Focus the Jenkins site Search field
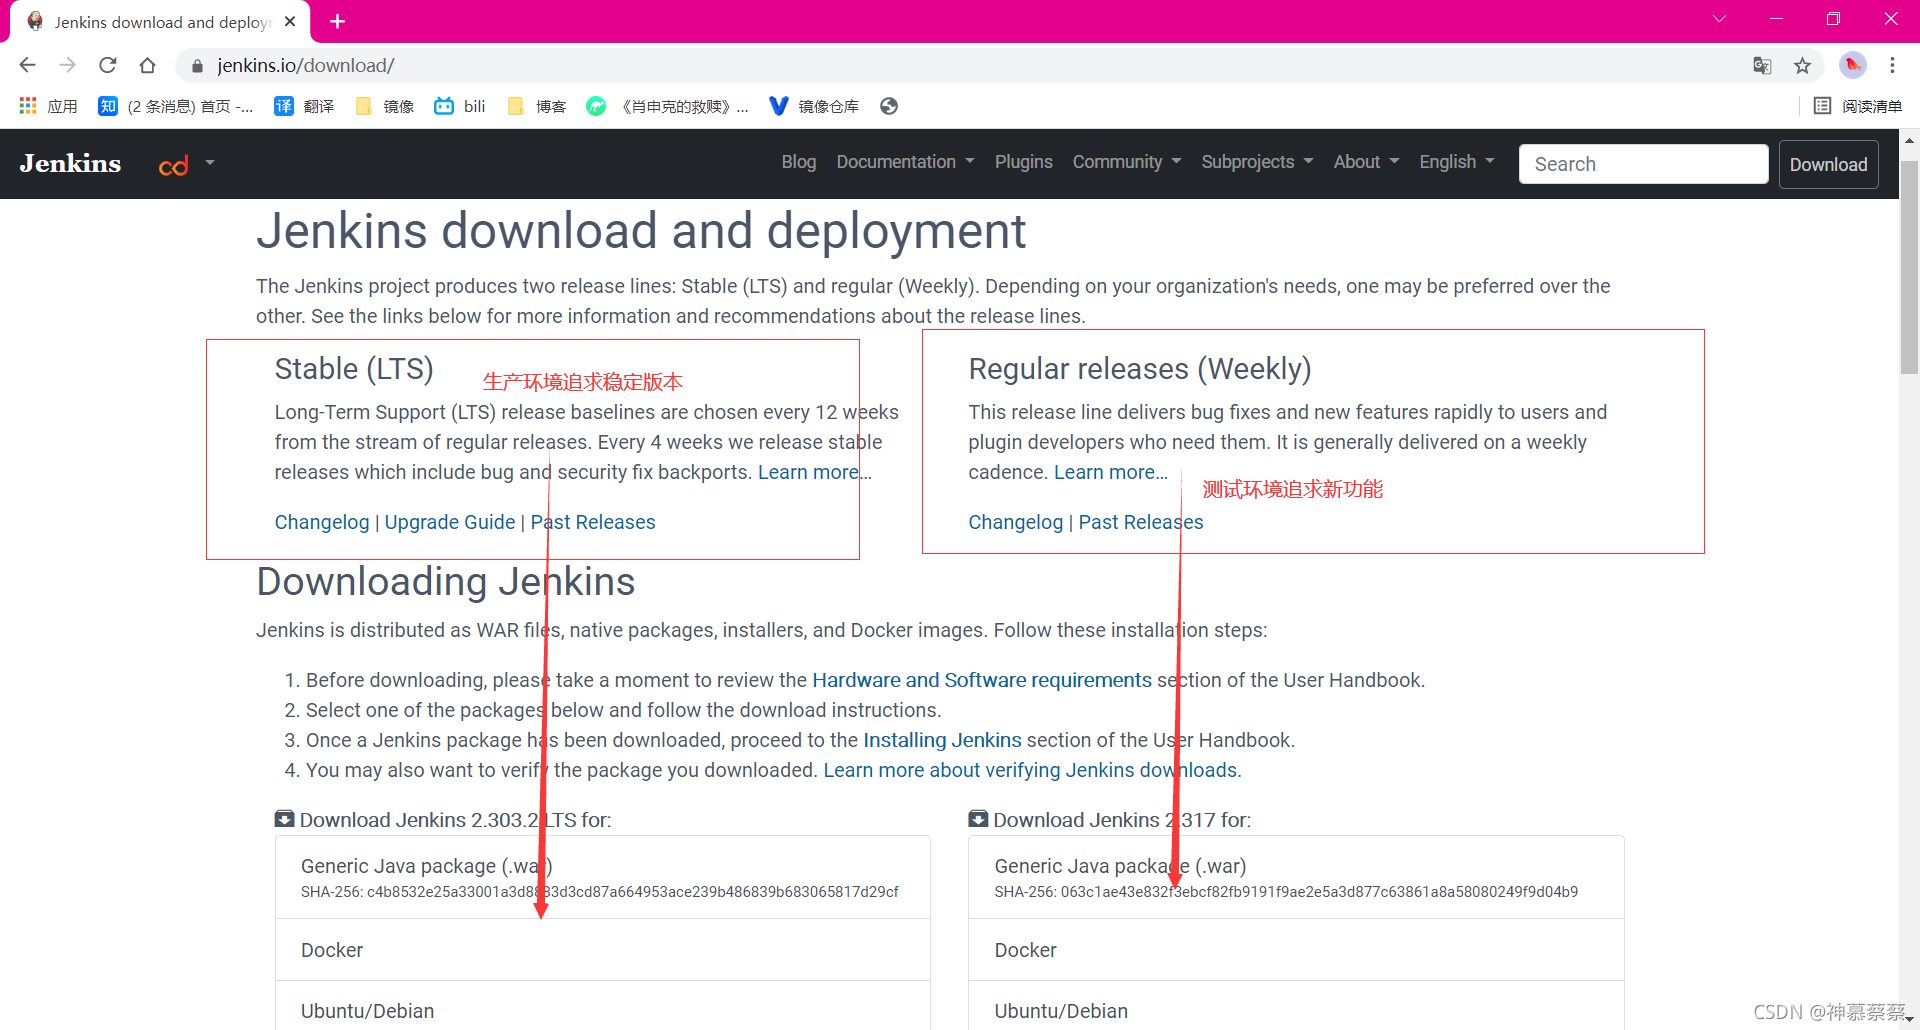 [x=1643, y=164]
